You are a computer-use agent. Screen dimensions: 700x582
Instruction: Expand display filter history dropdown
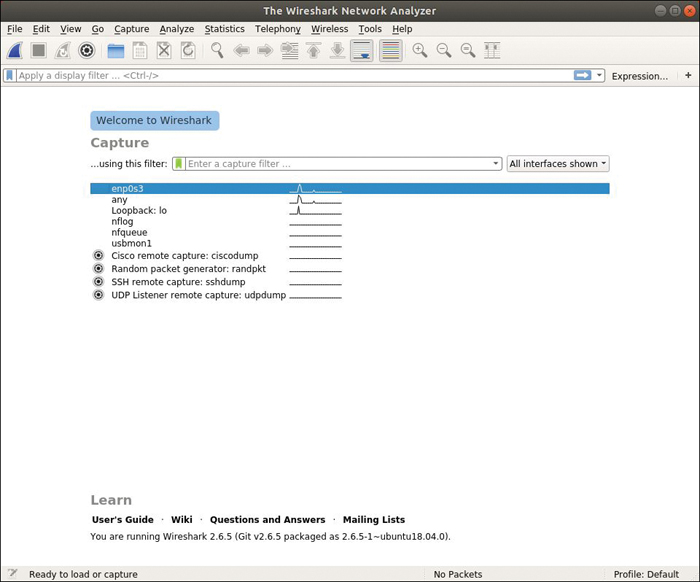pos(599,75)
